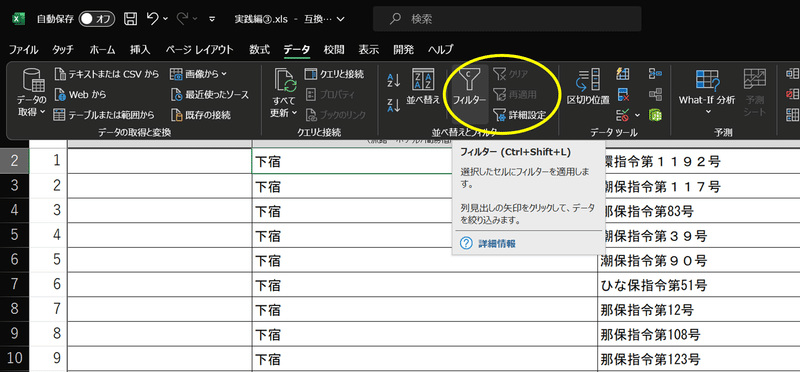Click the クリア filter button
This screenshot has height=372, width=800.
point(511,75)
